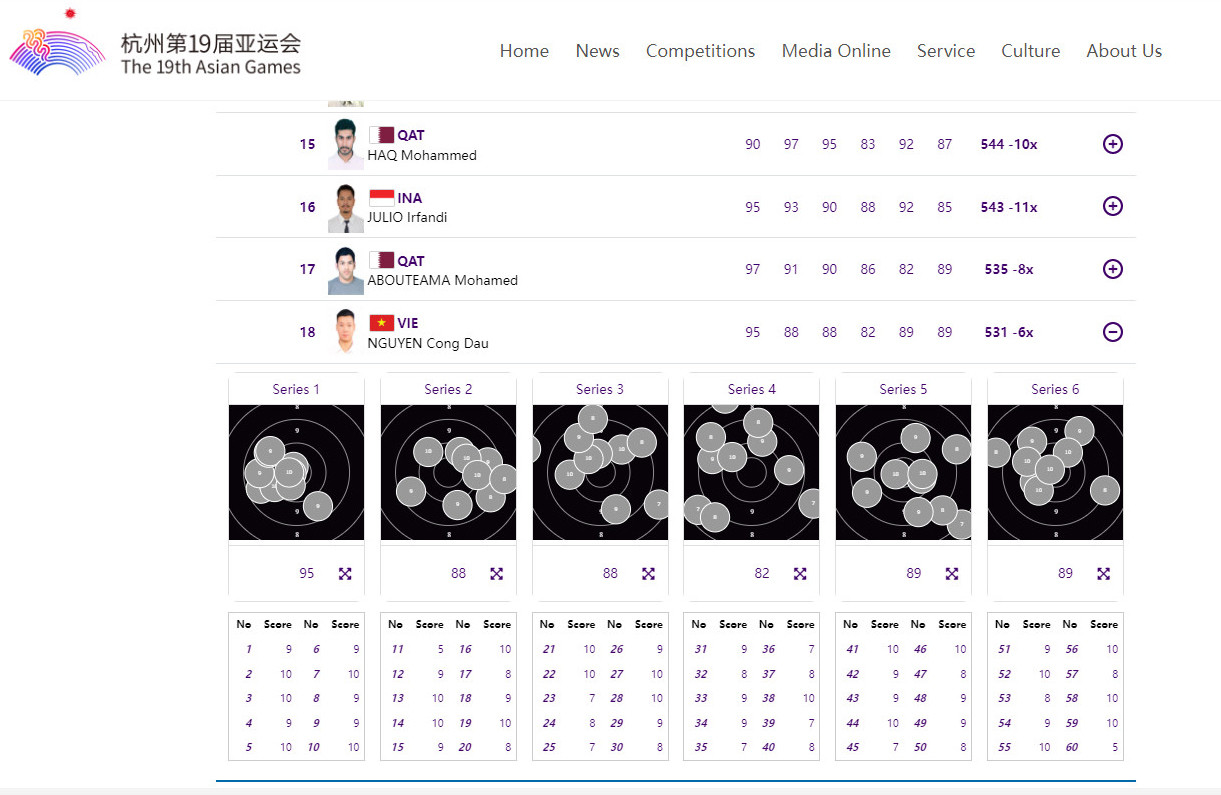Screen dimensions: 1221x795
Task: Click the Series 6 fullscreen icon
Action: coord(1103,574)
